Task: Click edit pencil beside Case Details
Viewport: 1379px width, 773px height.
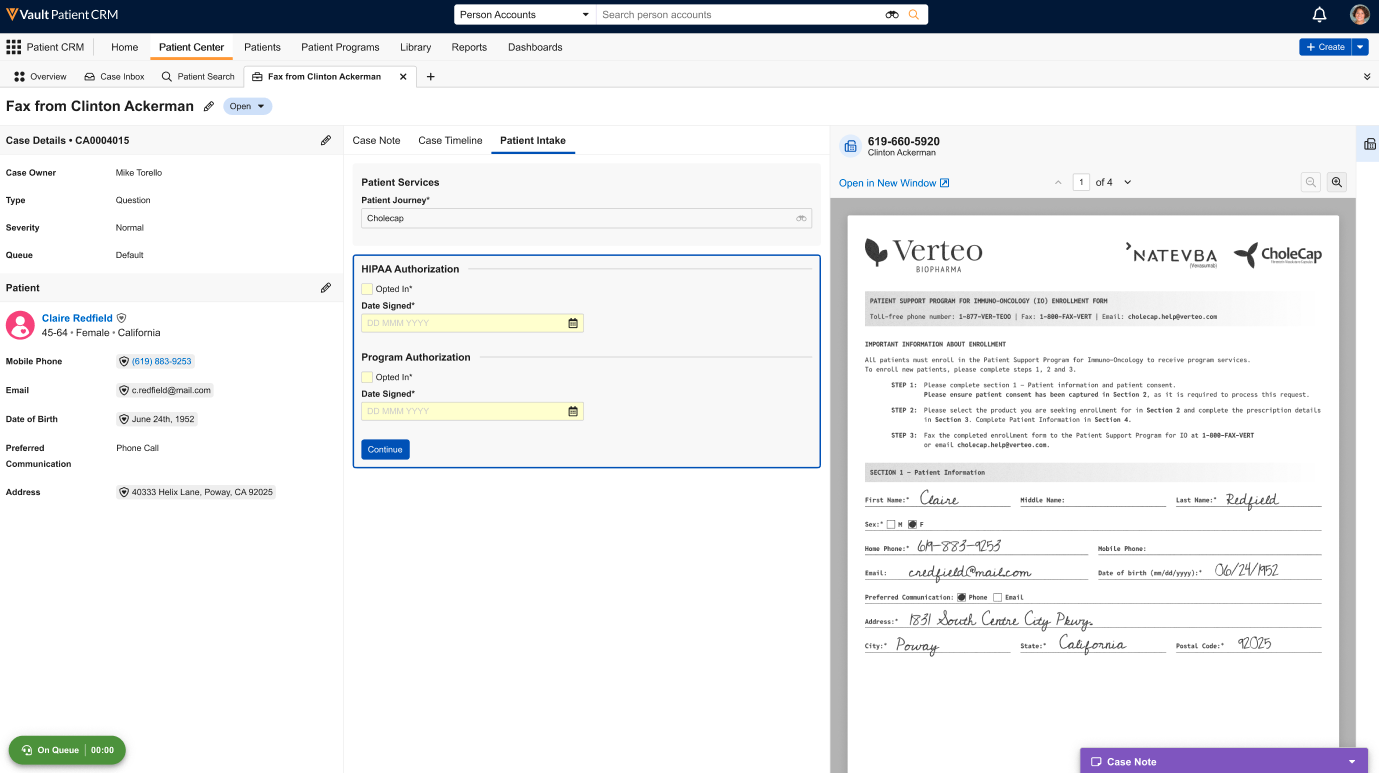Action: [325, 141]
